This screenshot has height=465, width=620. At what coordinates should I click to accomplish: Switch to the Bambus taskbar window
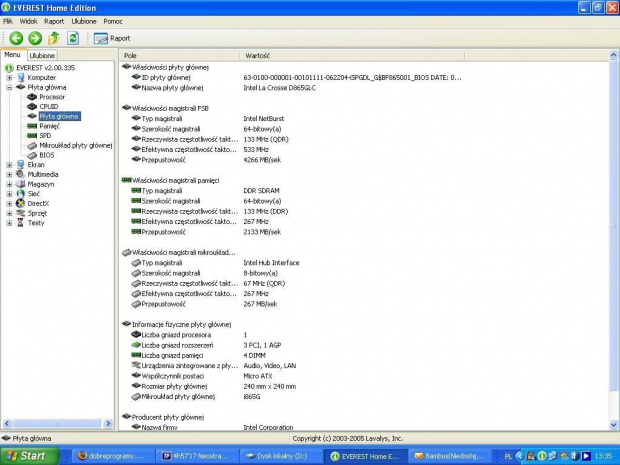click(450, 456)
